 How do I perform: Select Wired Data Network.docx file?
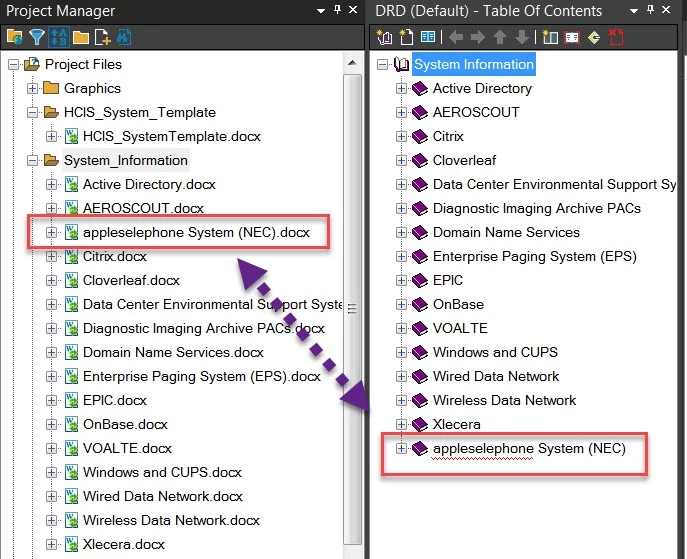163,496
